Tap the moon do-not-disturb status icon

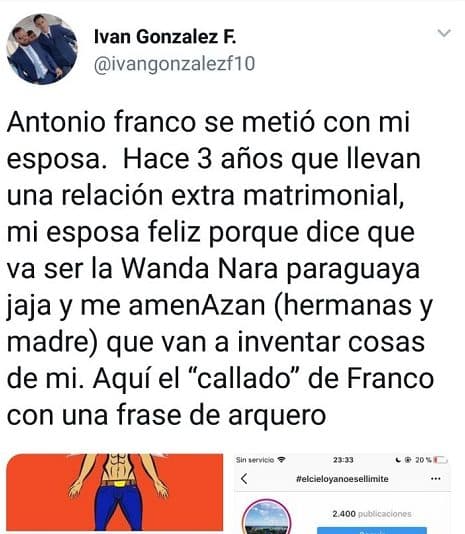(398, 460)
